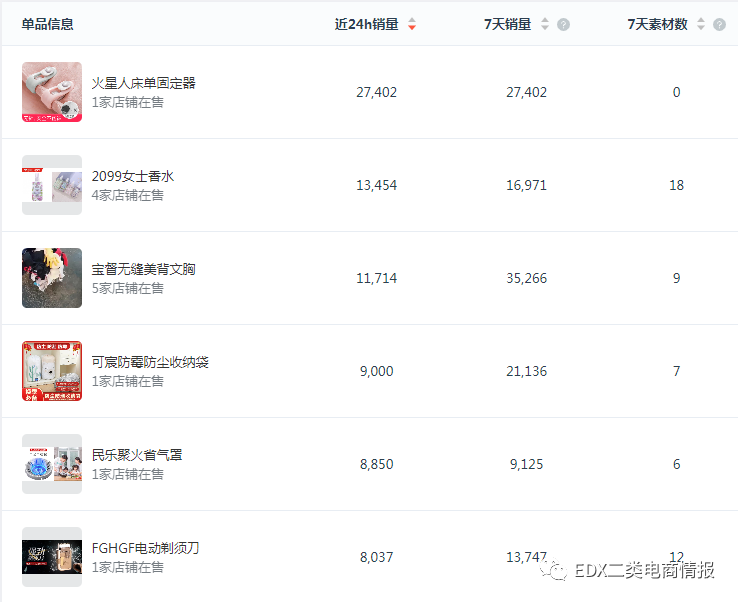Sort by 近24h销量 using its sort arrow
The image size is (738, 602).
412,24
